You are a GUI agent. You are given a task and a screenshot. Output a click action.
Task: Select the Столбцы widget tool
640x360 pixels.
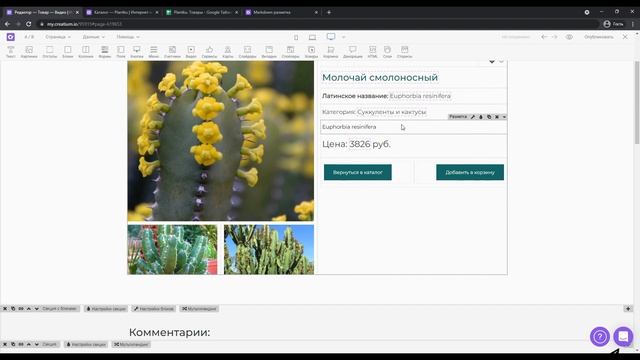(290, 52)
